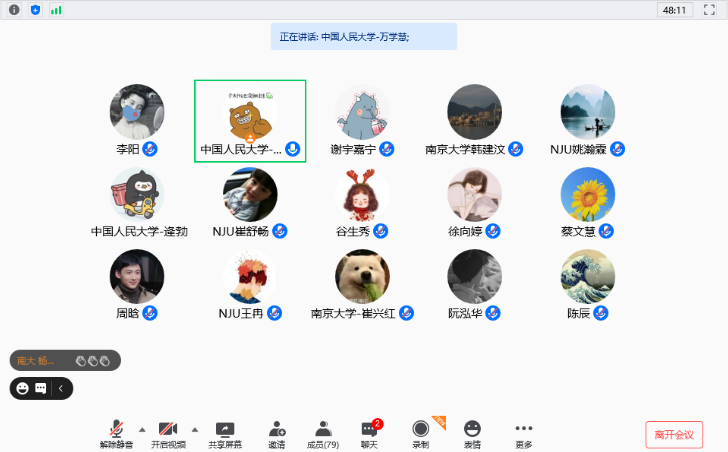Open the Members (成员) list

point(322,434)
